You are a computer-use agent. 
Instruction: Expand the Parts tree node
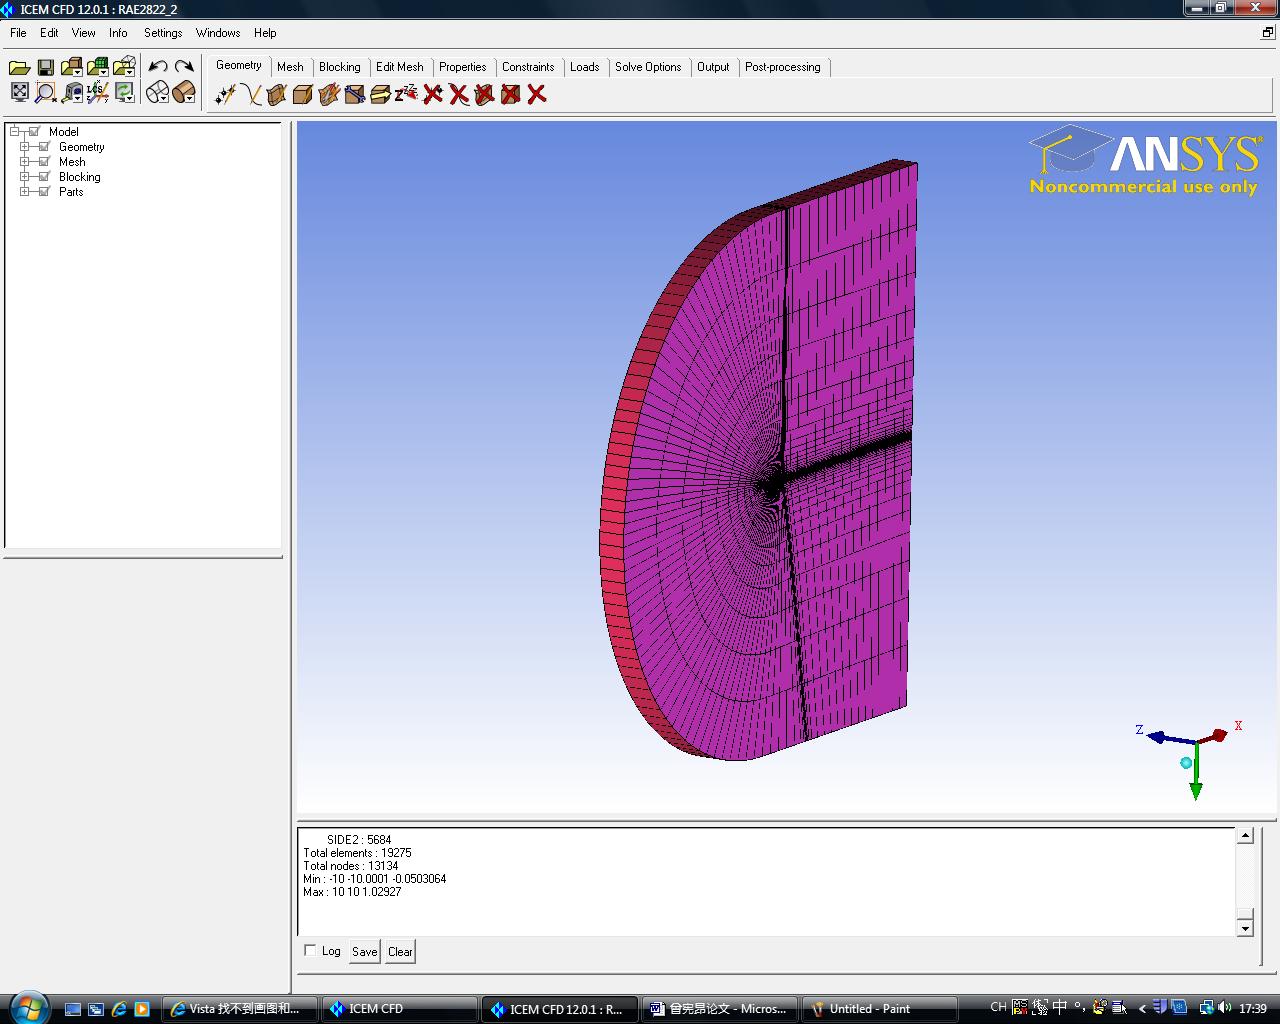coord(25,192)
